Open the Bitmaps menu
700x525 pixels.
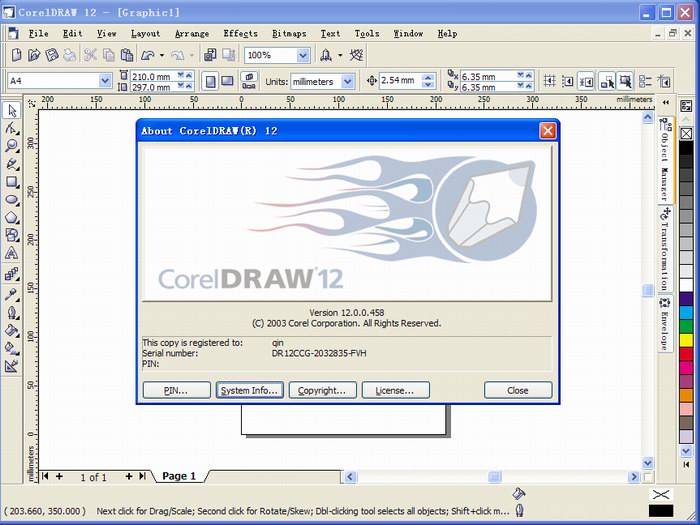coord(289,33)
